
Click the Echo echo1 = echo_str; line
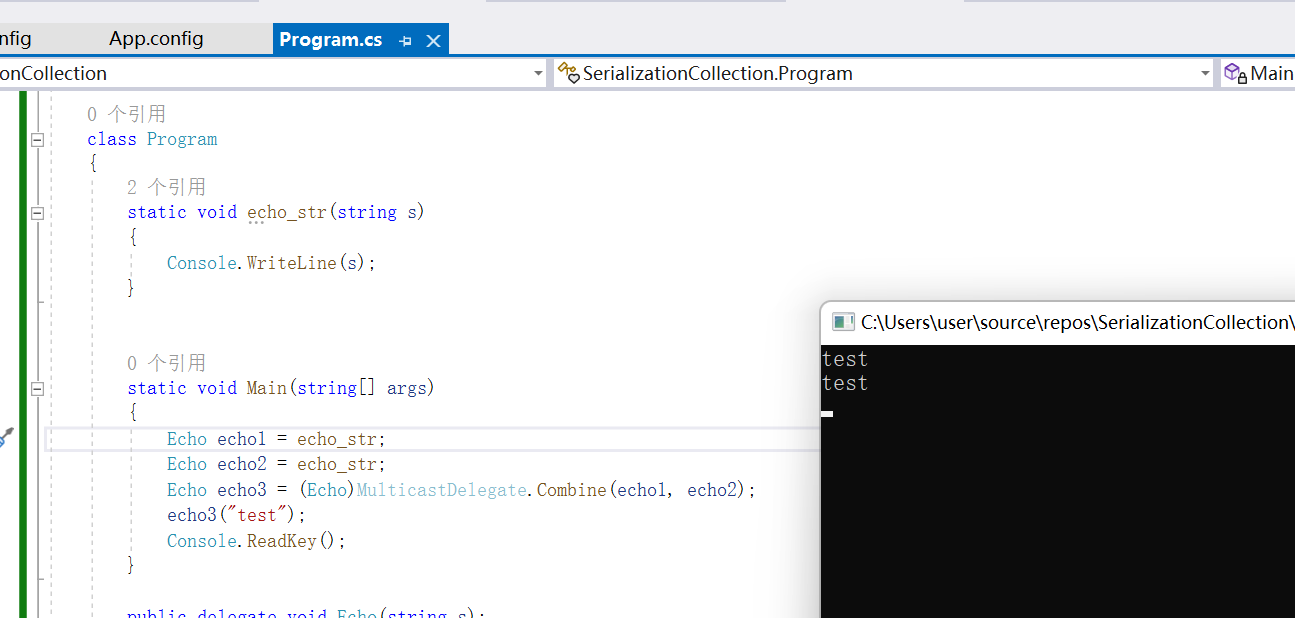click(276, 439)
